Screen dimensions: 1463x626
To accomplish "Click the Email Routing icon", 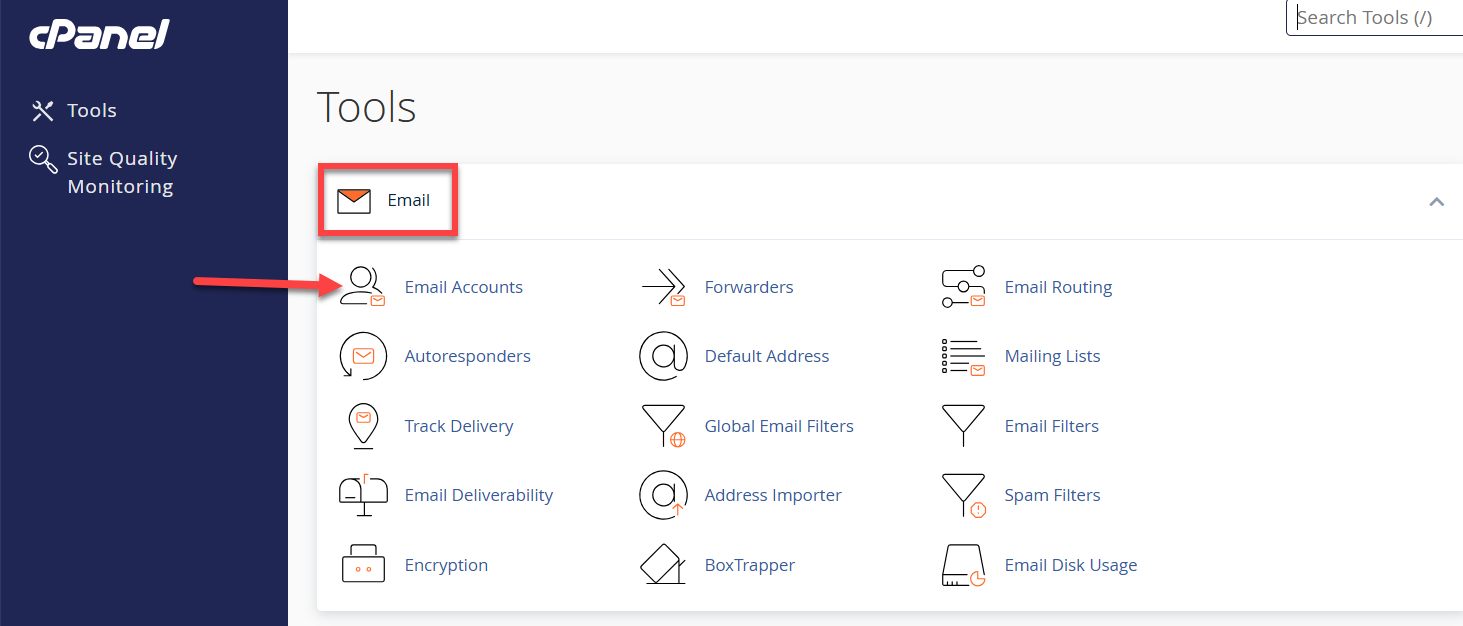I will (964, 287).
